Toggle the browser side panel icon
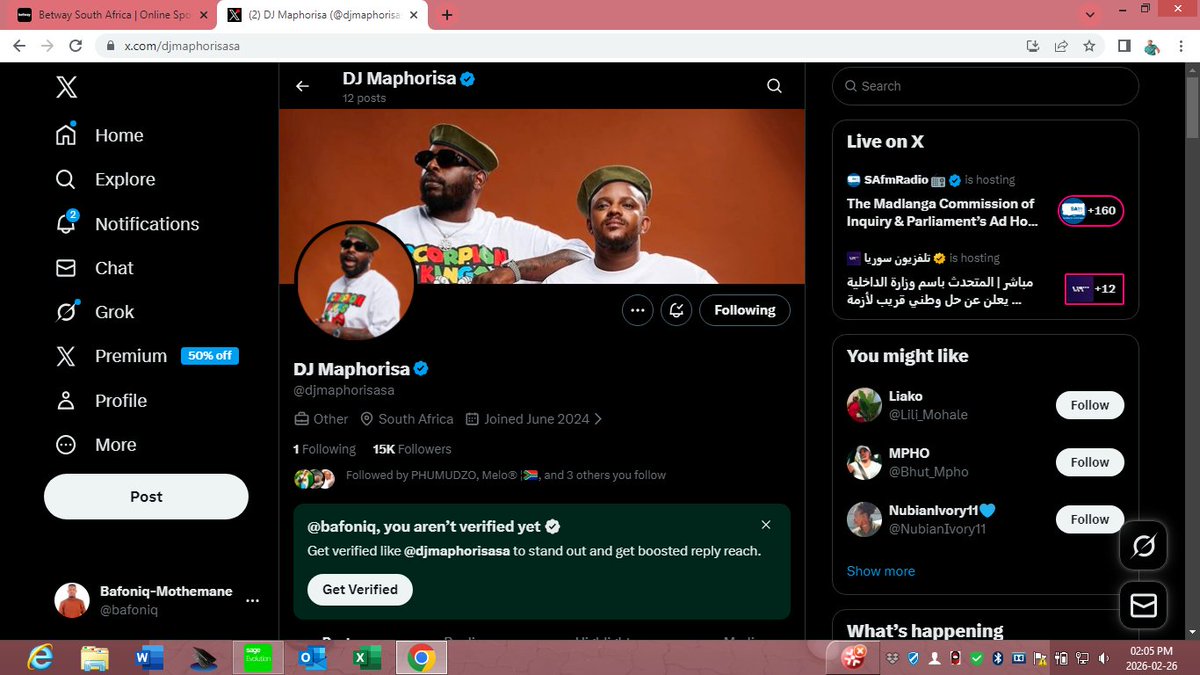 [1124, 46]
